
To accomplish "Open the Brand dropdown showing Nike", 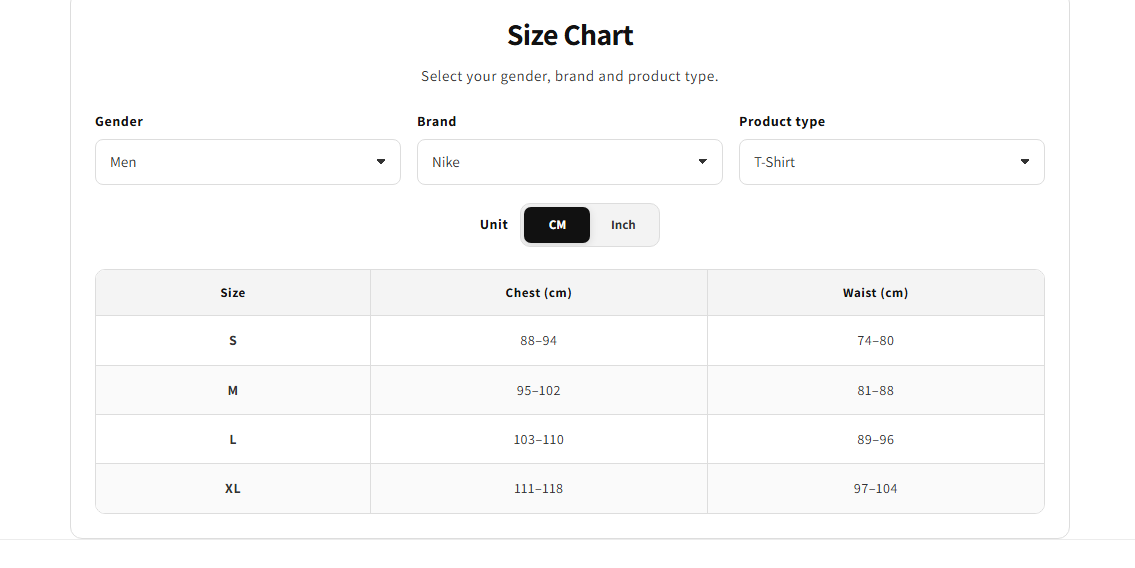I will coord(570,162).
